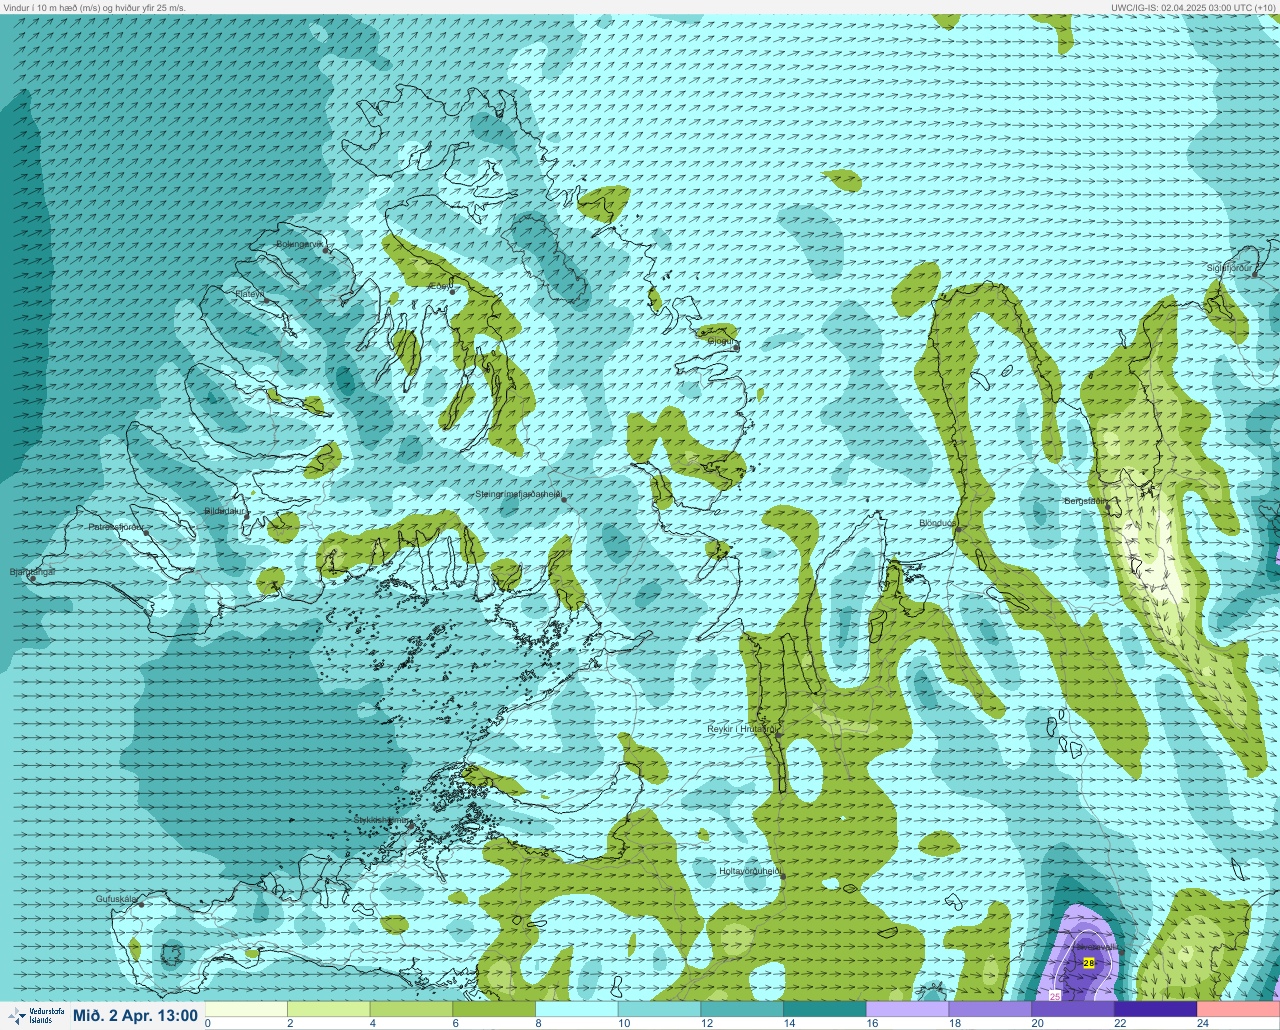Click the dark teal 14–16 m/s legend swatch
This screenshot has height=1030, width=1280.
coord(824,1009)
